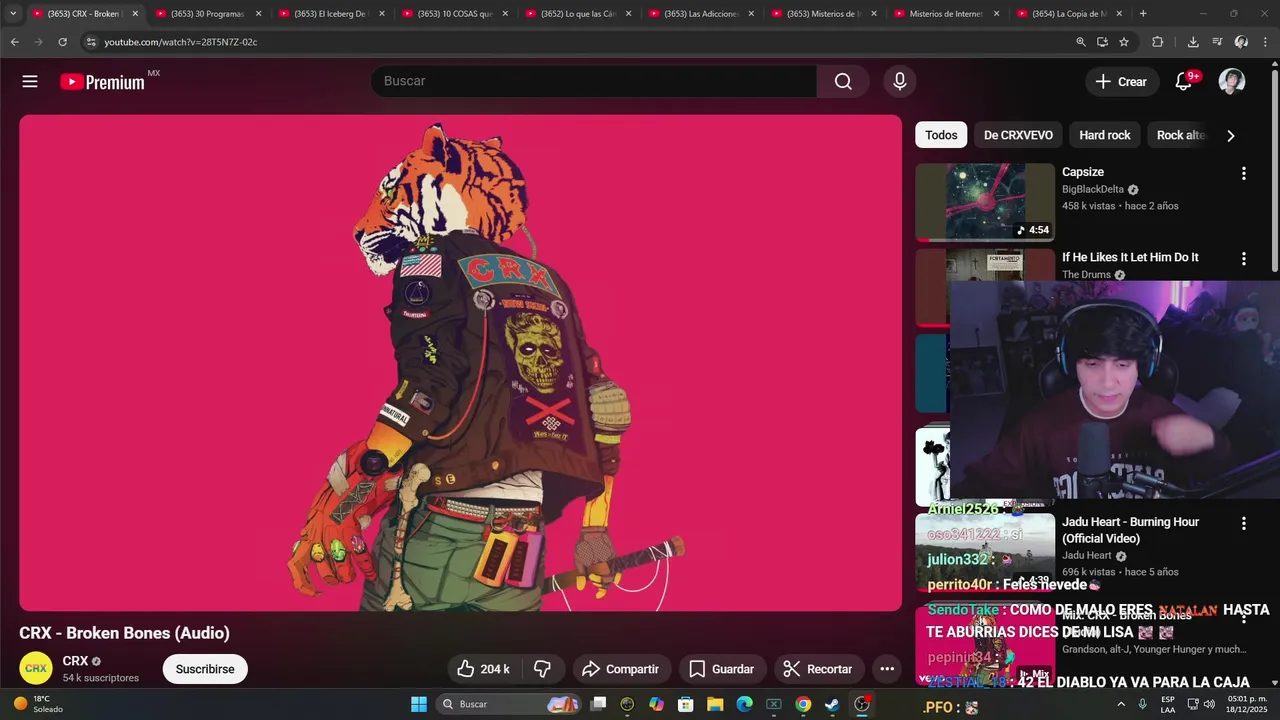This screenshot has height=720, width=1280.
Task: Click the browser address bar URL
Action: tap(180, 42)
